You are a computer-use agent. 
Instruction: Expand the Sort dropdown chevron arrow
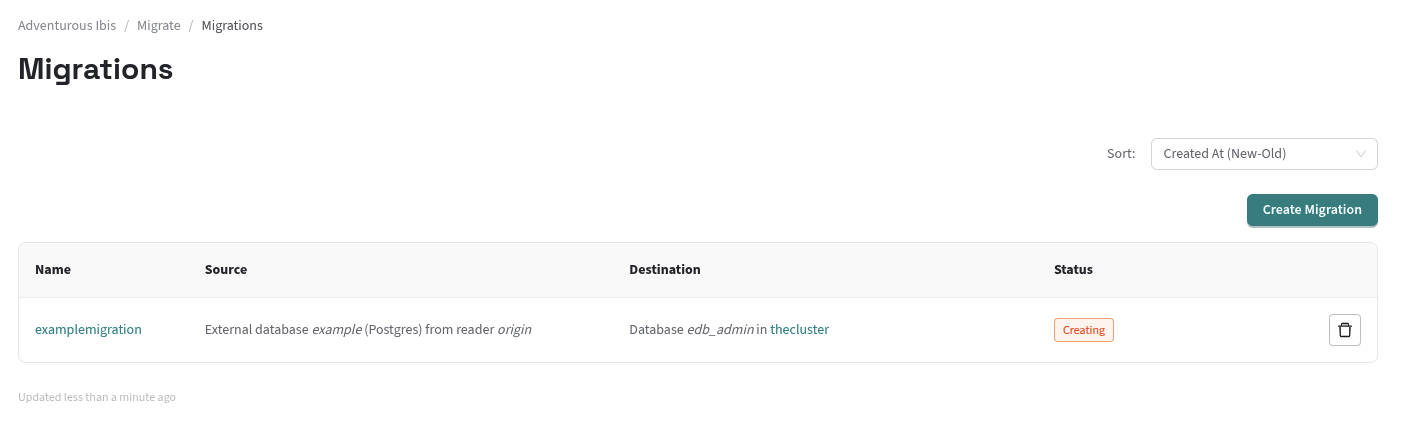click(x=1360, y=154)
